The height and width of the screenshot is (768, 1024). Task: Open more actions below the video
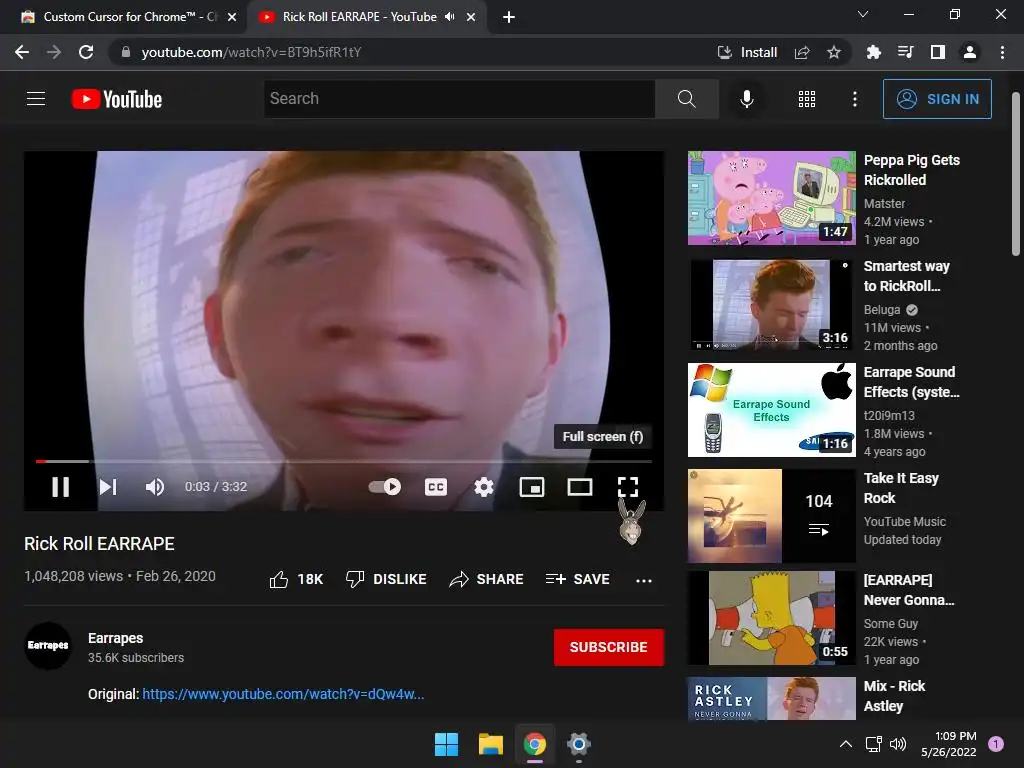point(644,581)
